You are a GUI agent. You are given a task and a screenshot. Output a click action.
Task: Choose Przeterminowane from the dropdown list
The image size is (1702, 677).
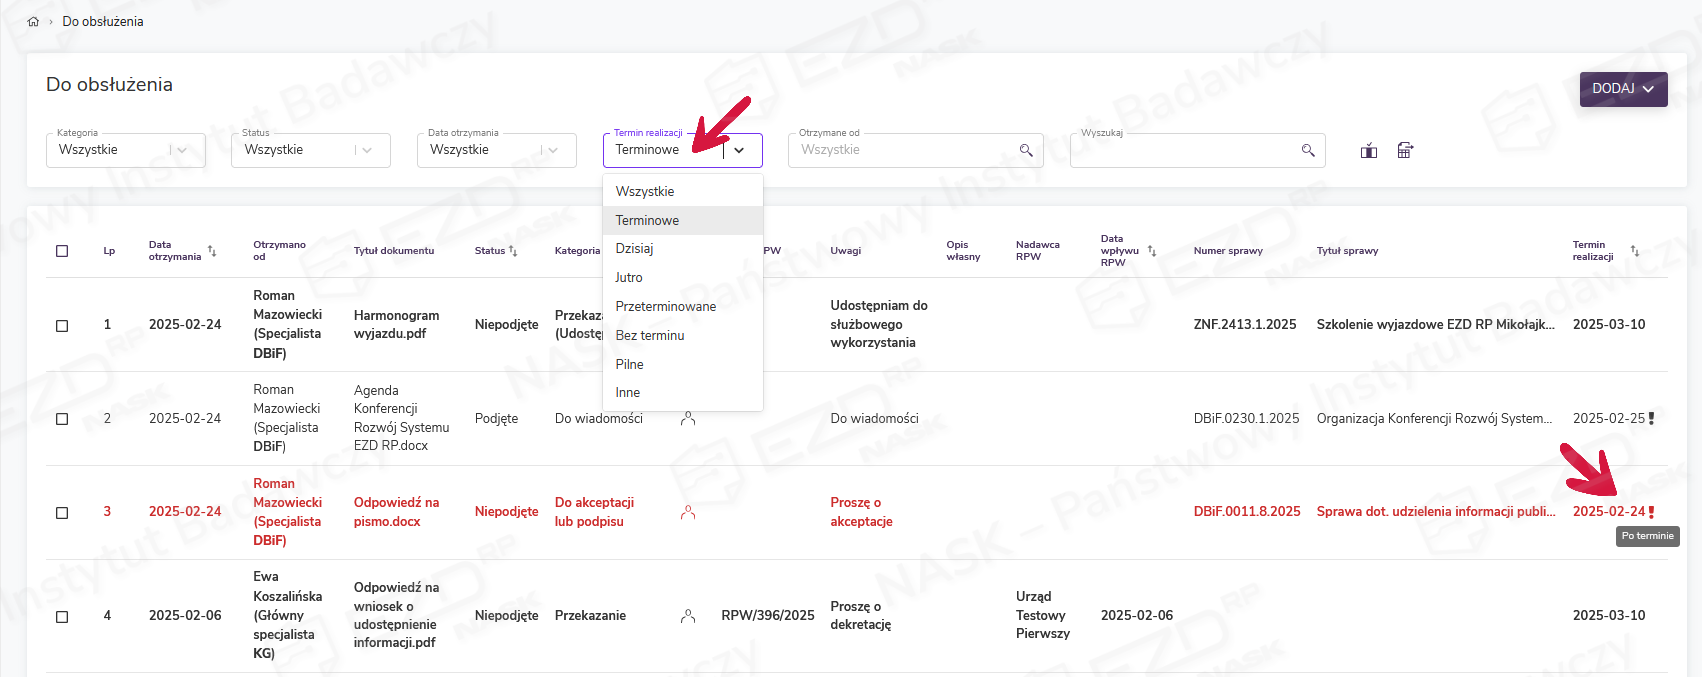[x=665, y=307]
